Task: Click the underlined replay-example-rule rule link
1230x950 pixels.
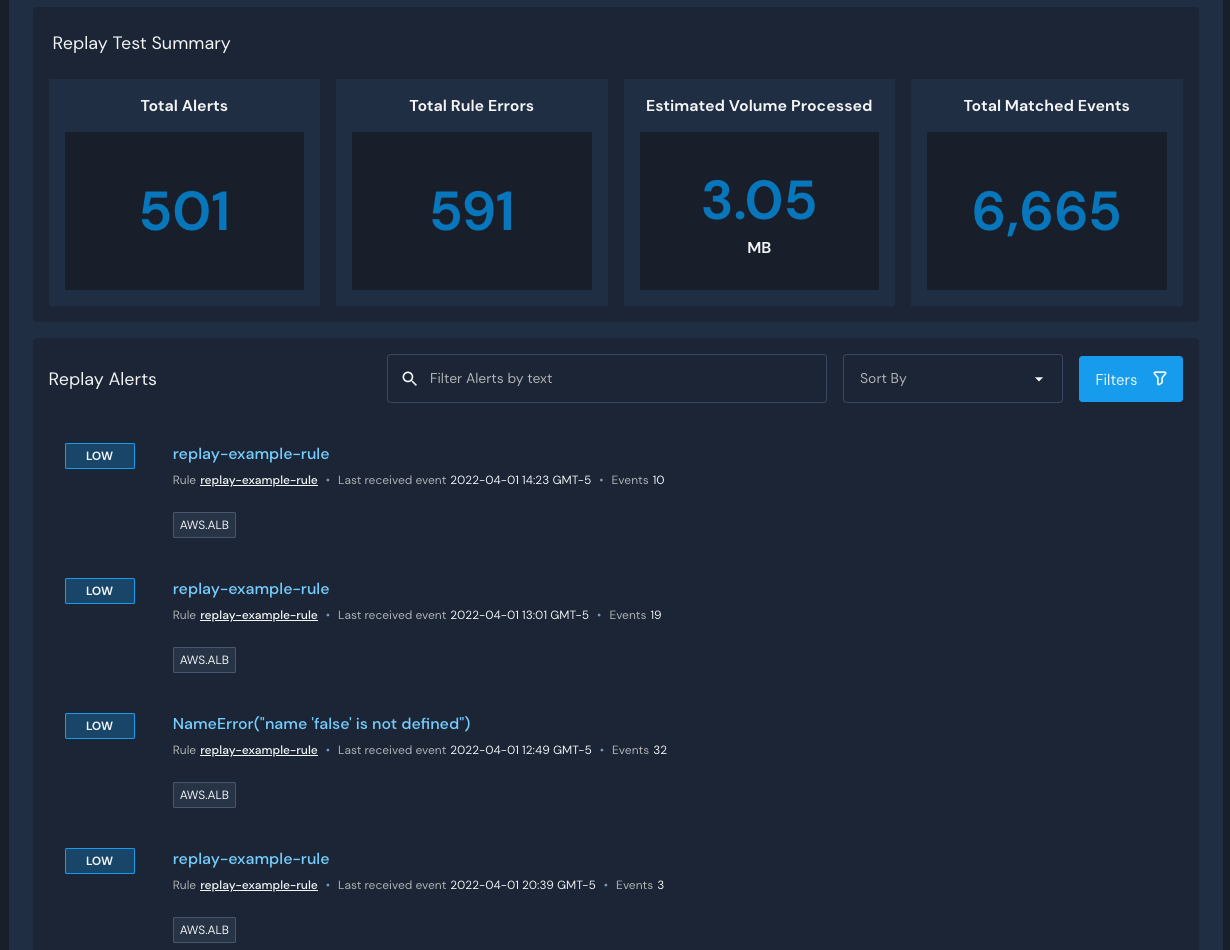Action: tap(258, 480)
